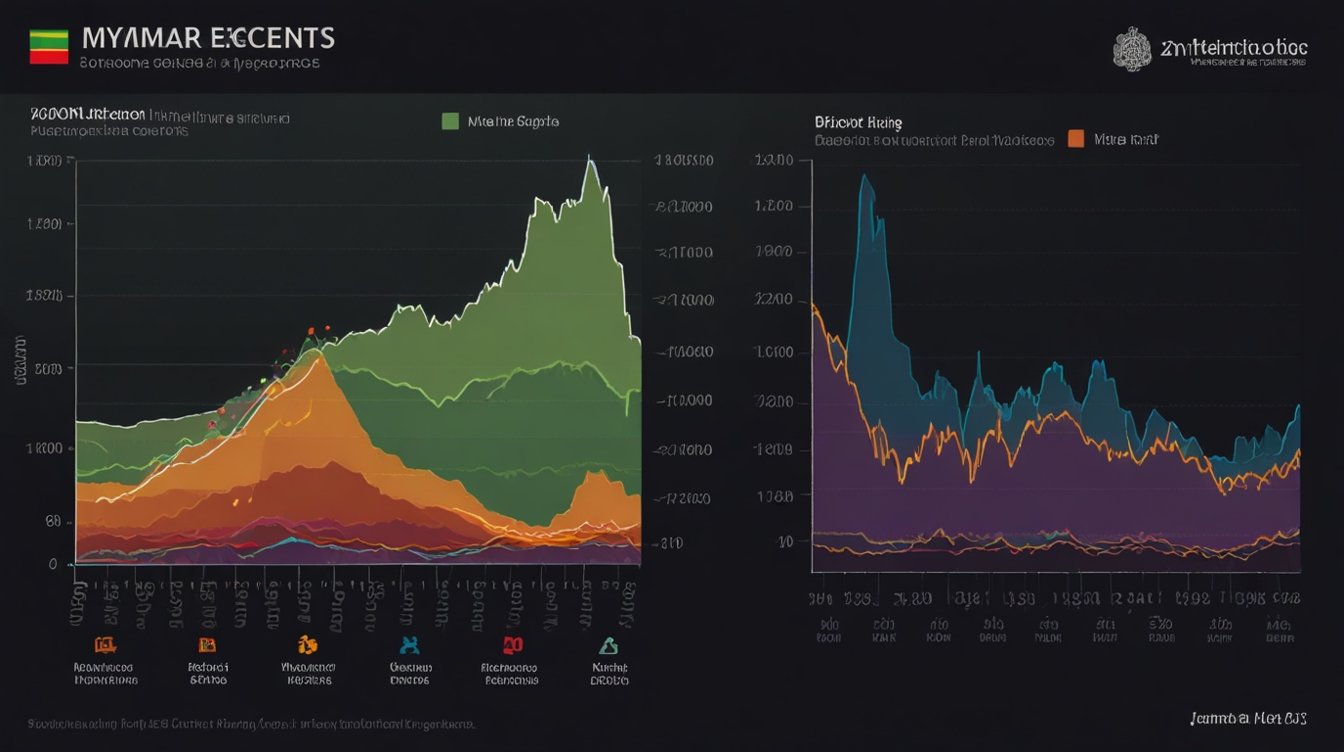Select the yellow-orange blob icon below chart

tap(308, 645)
